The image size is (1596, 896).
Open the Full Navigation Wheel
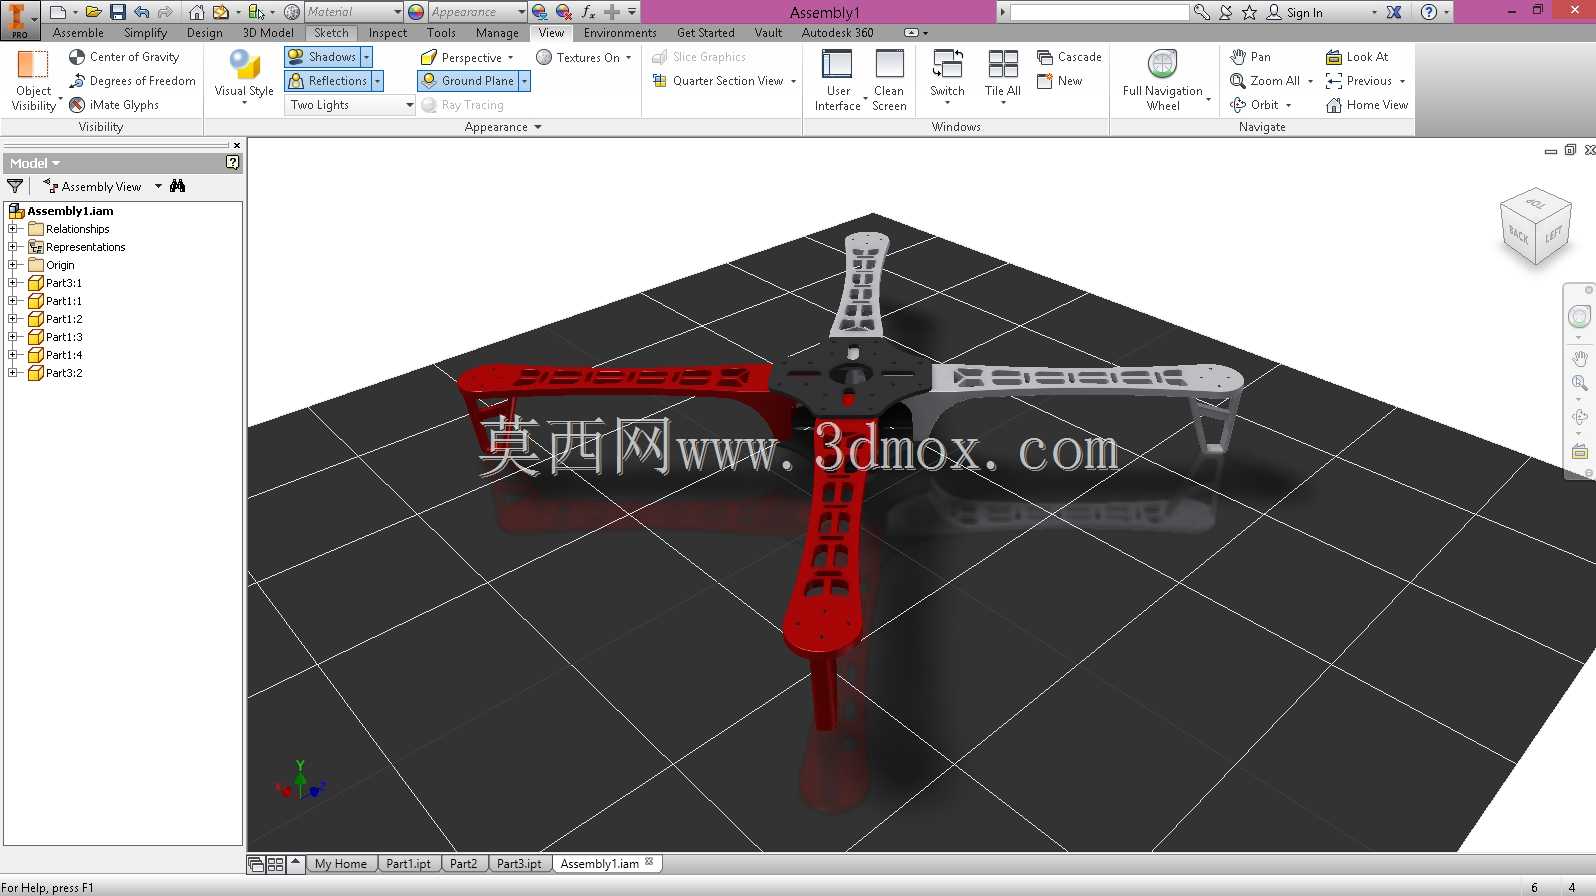(1163, 80)
